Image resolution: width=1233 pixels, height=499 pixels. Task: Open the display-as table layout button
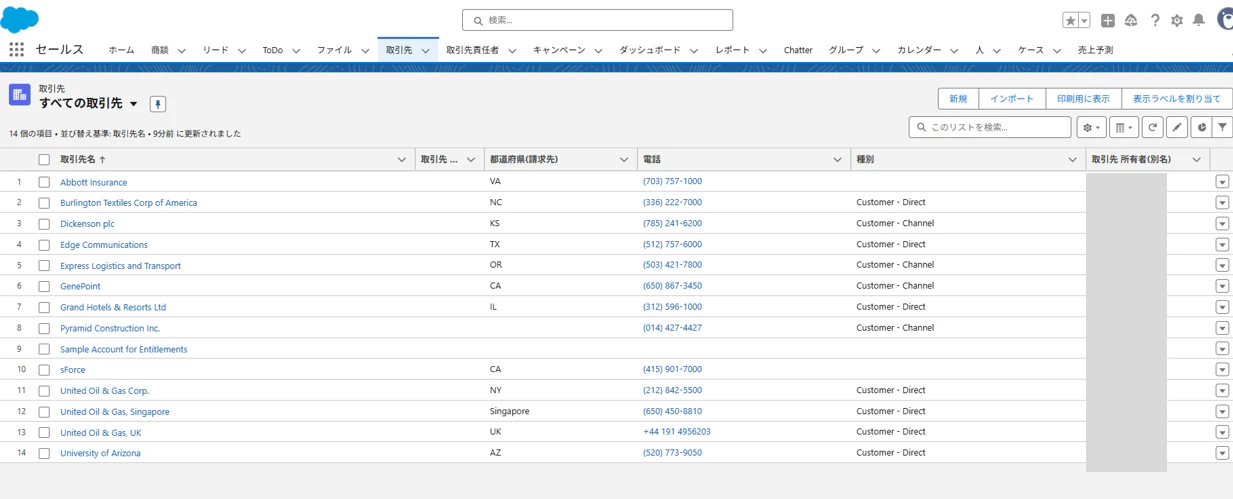tap(1124, 127)
